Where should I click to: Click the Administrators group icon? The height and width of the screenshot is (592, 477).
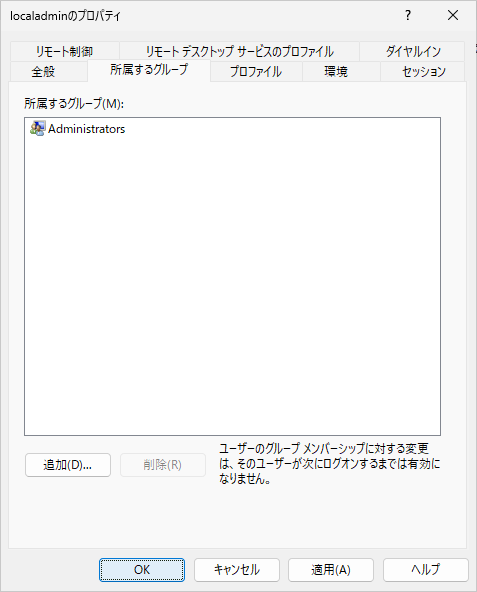37,129
